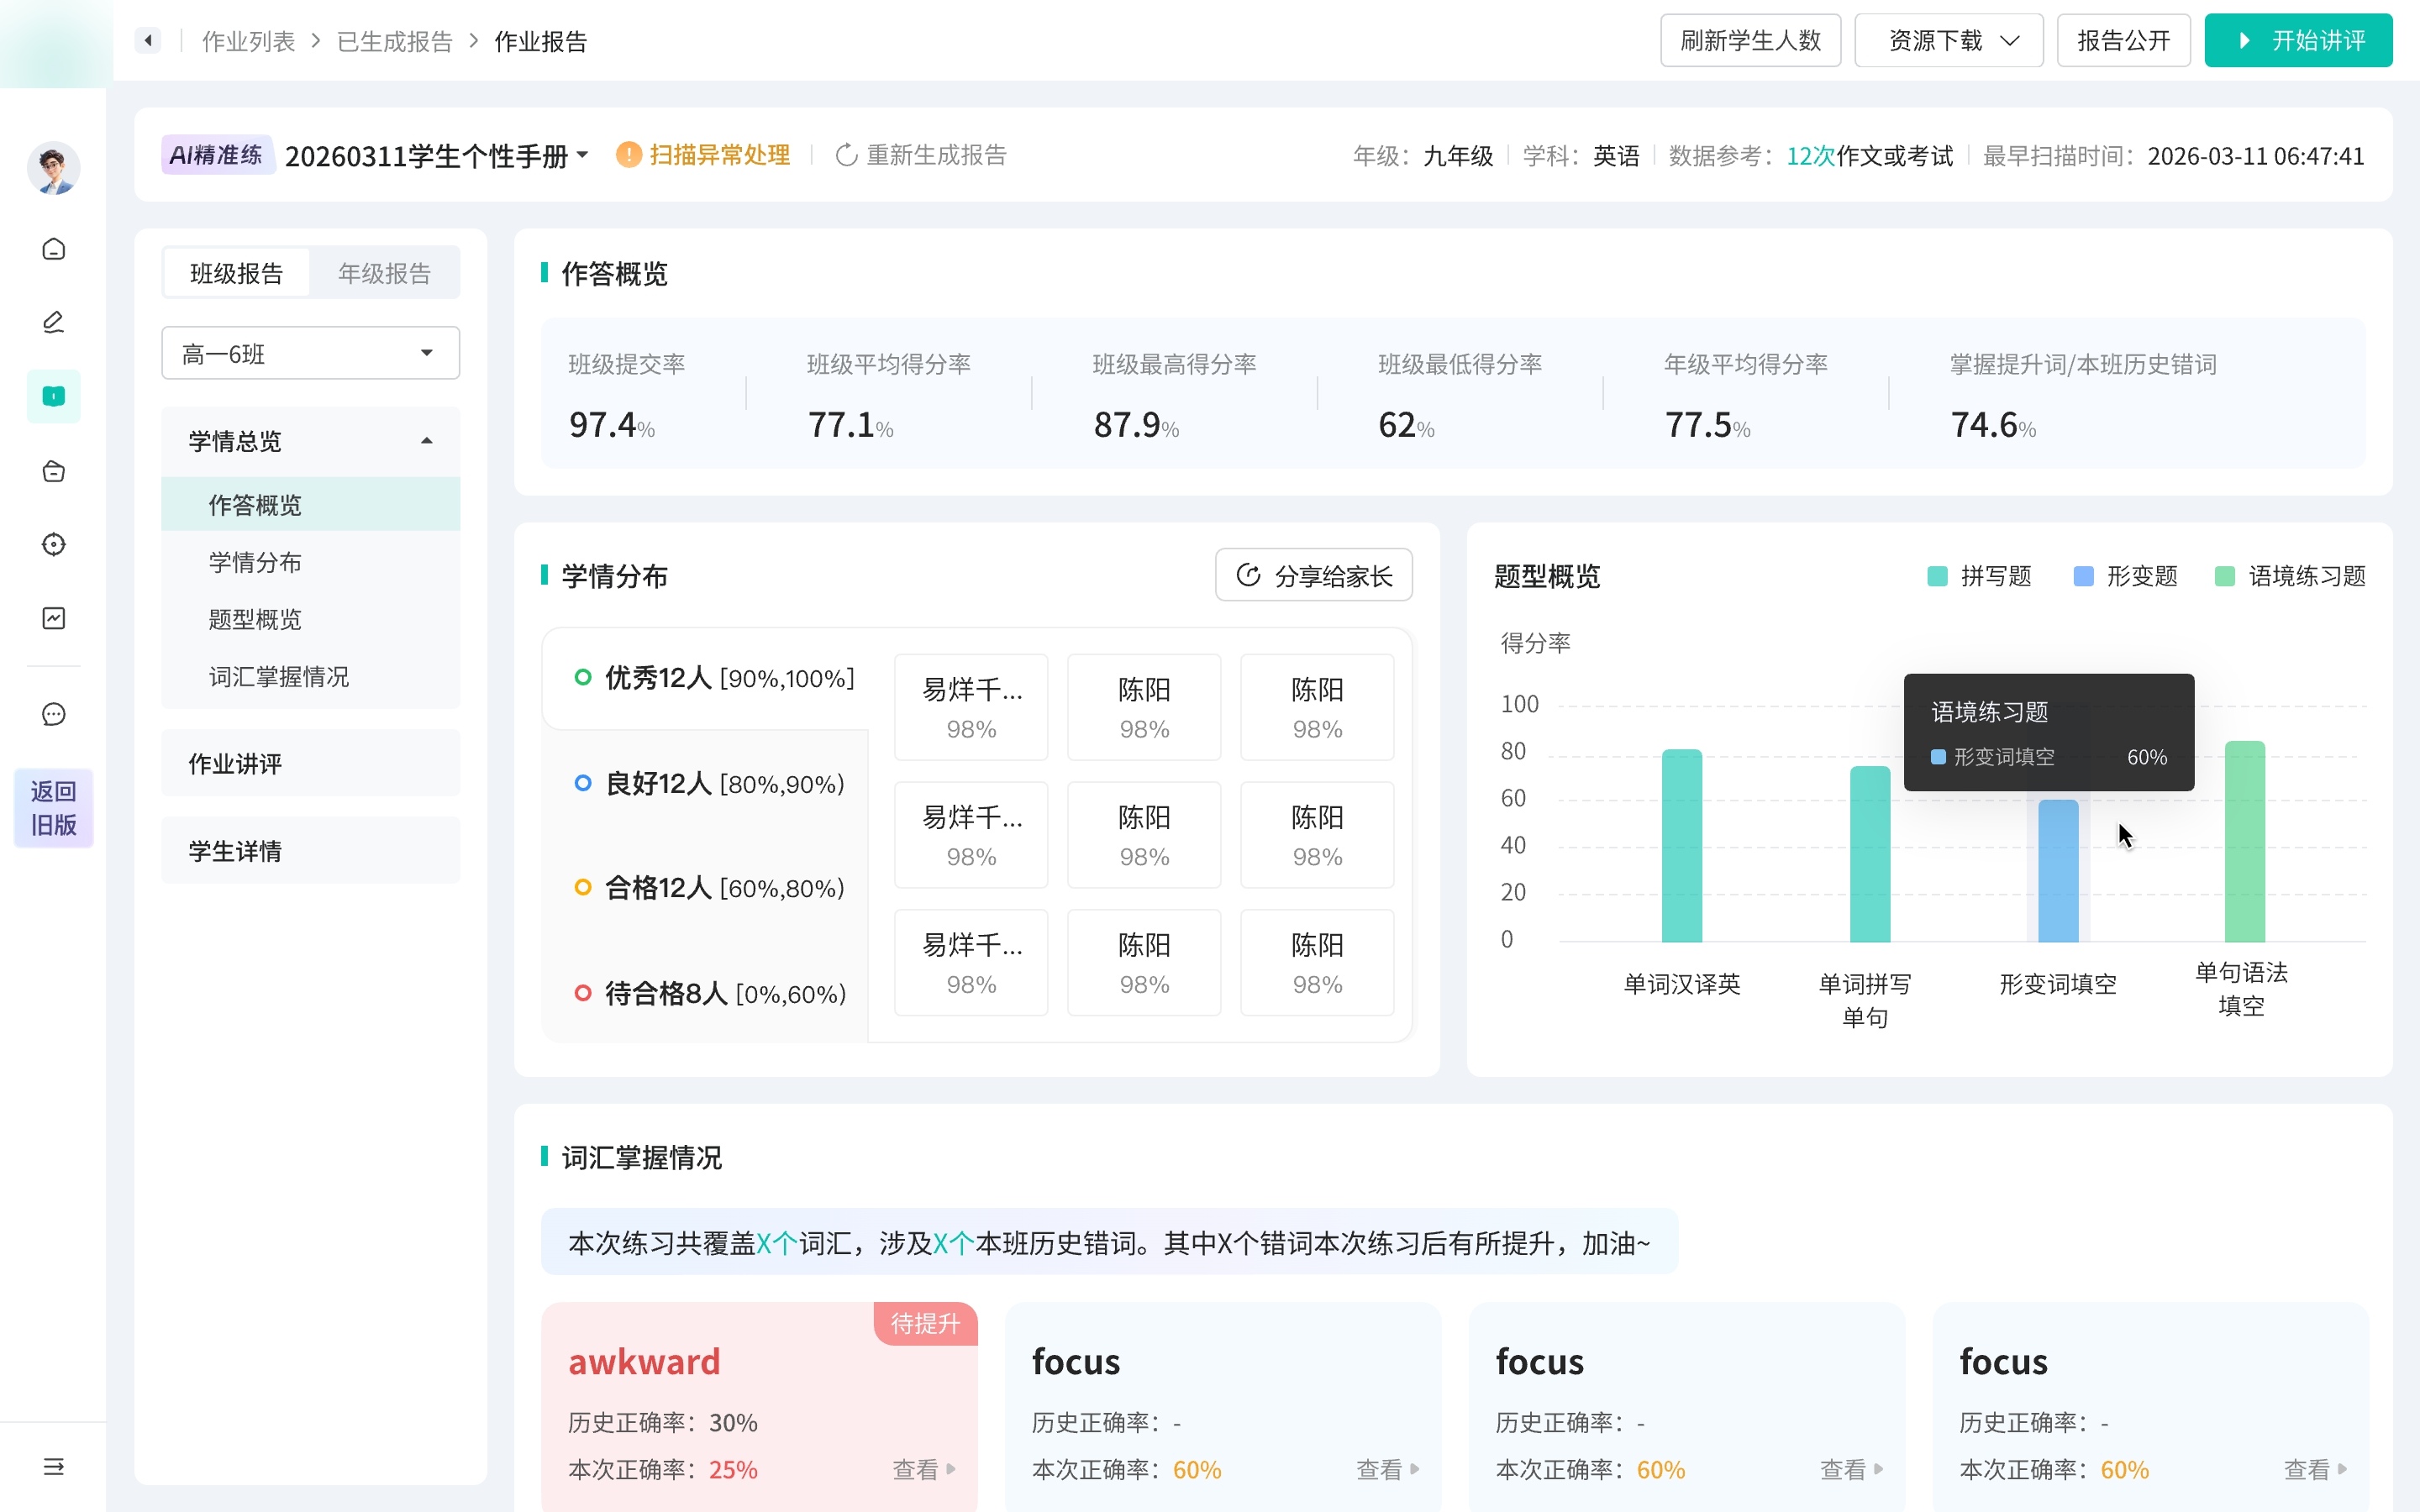This screenshot has height=1512, width=2420.
Task: Open the chat message icon in sidebar
Action: coord(54,714)
